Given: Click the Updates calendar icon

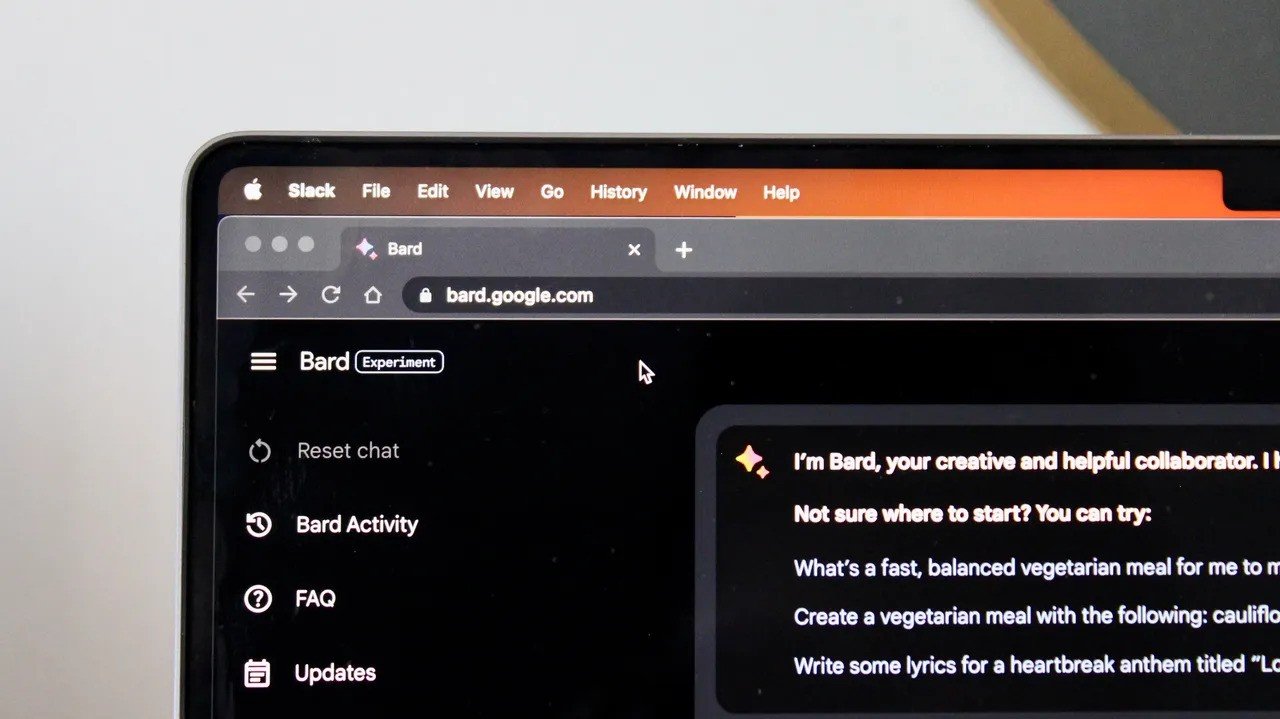Looking at the screenshot, I should coord(257,673).
